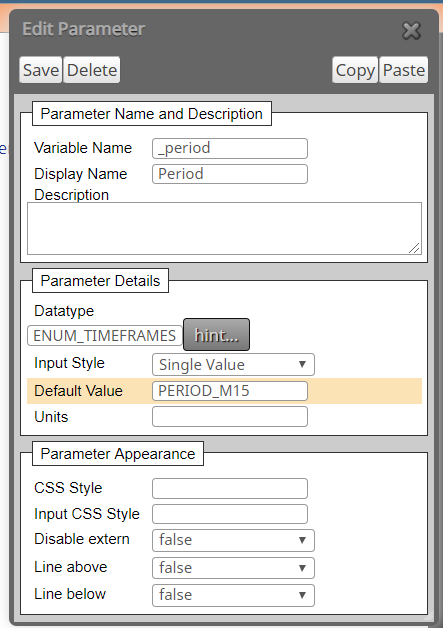Open the Line above dropdown

233,568
